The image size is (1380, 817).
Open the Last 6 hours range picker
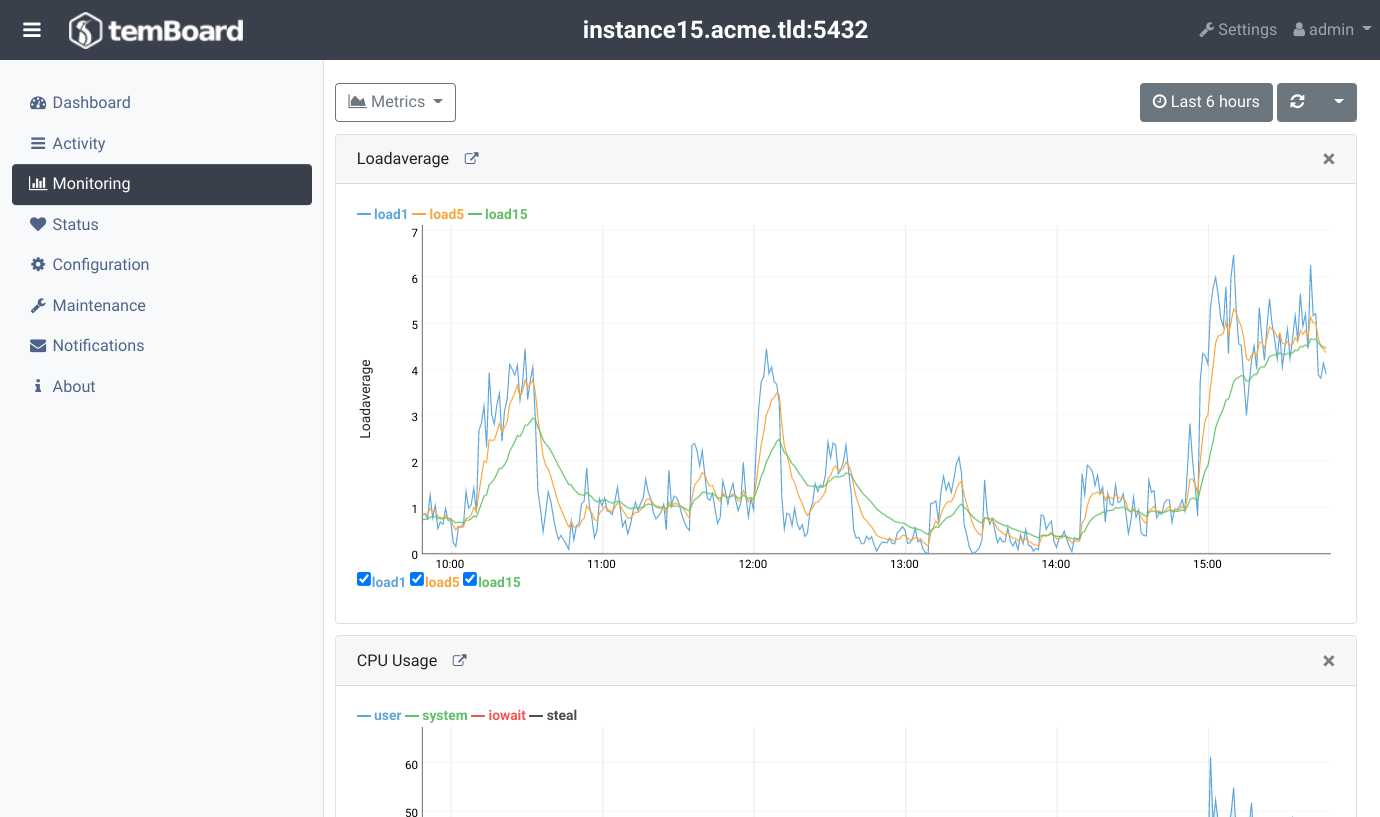coord(1206,102)
